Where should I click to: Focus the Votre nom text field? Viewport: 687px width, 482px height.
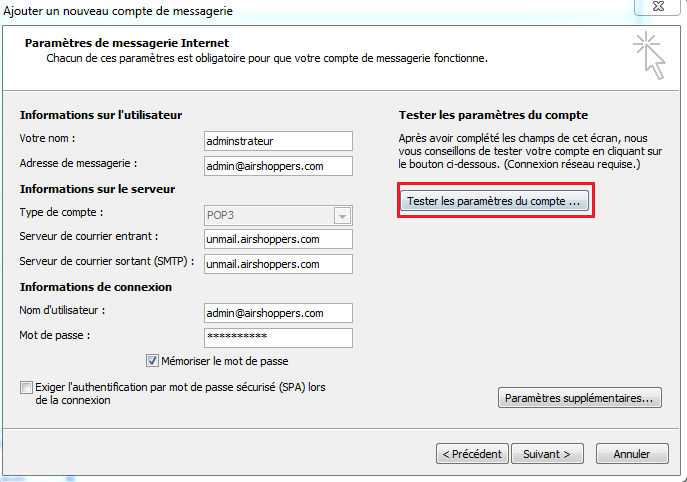[x=278, y=141]
